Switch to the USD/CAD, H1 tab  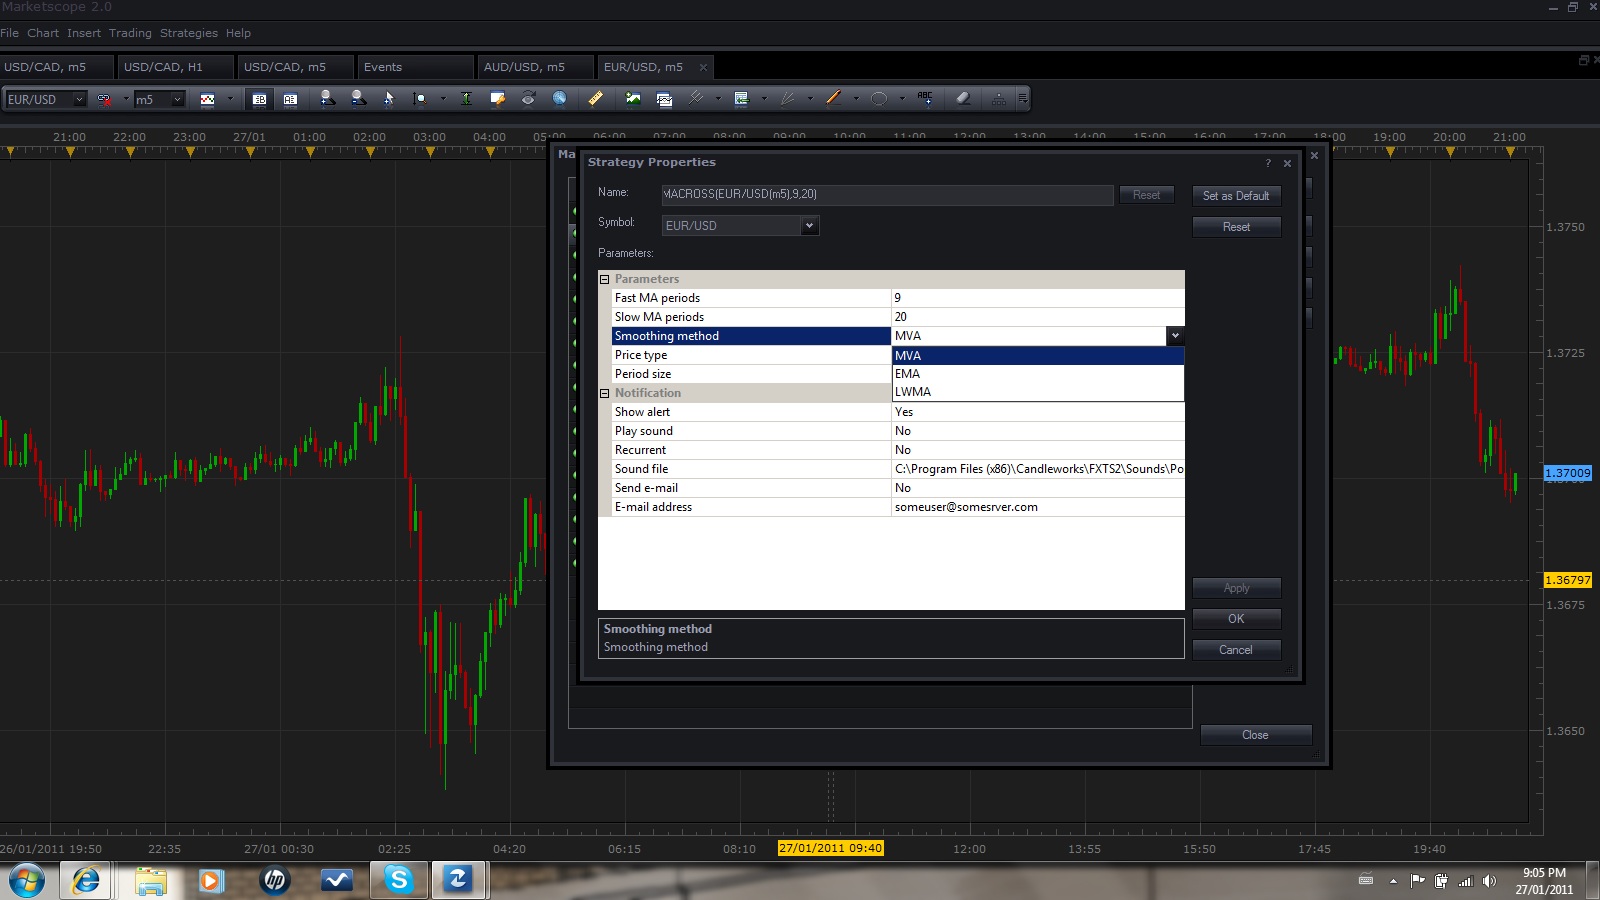click(175, 67)
